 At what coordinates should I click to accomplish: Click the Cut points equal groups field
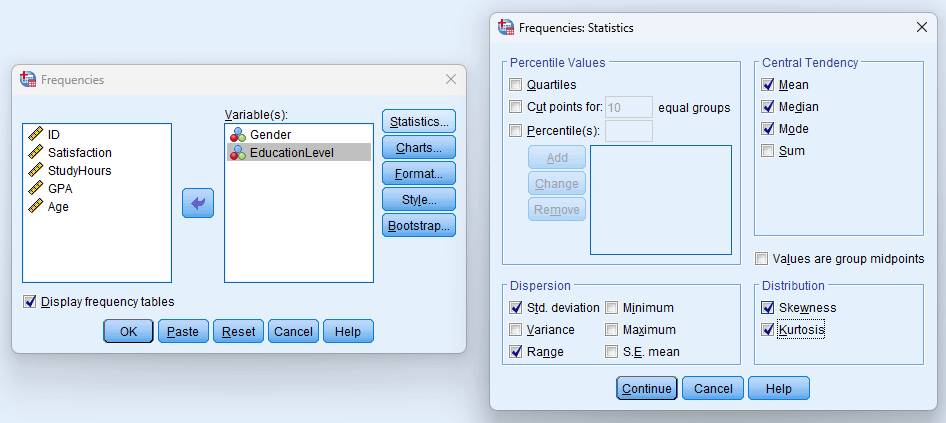[x=629, y=108]
